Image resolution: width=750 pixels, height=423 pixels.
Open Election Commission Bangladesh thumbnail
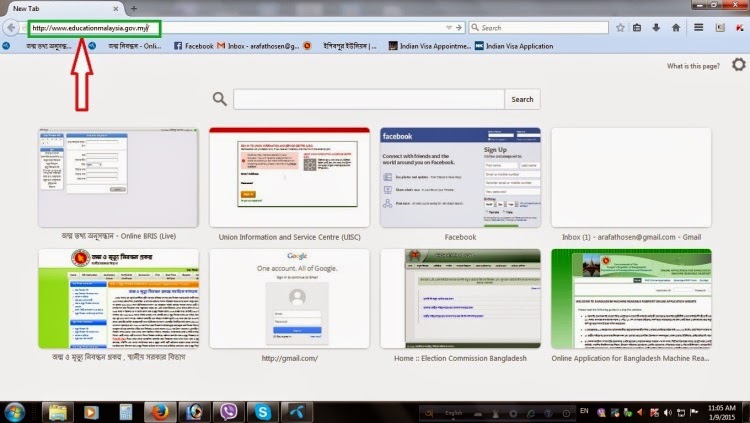click(460, 299)
